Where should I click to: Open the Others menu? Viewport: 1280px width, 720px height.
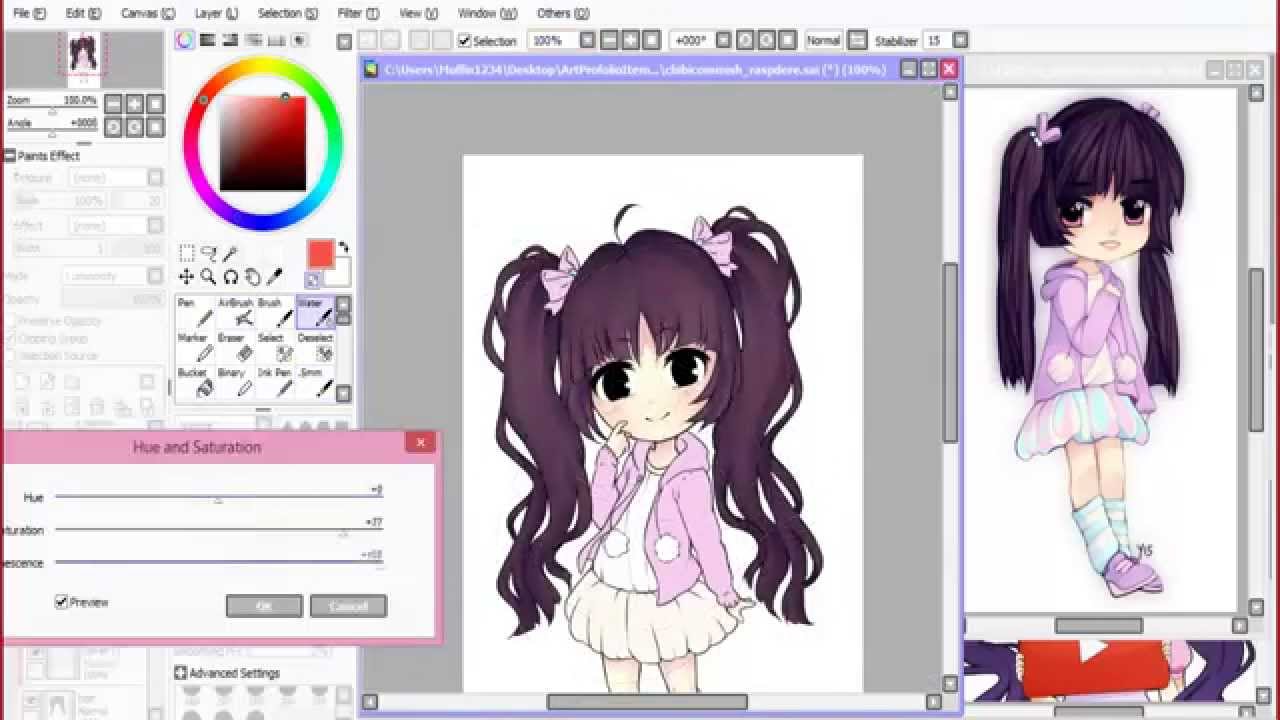pyautogui.click(x=563, y=13)
